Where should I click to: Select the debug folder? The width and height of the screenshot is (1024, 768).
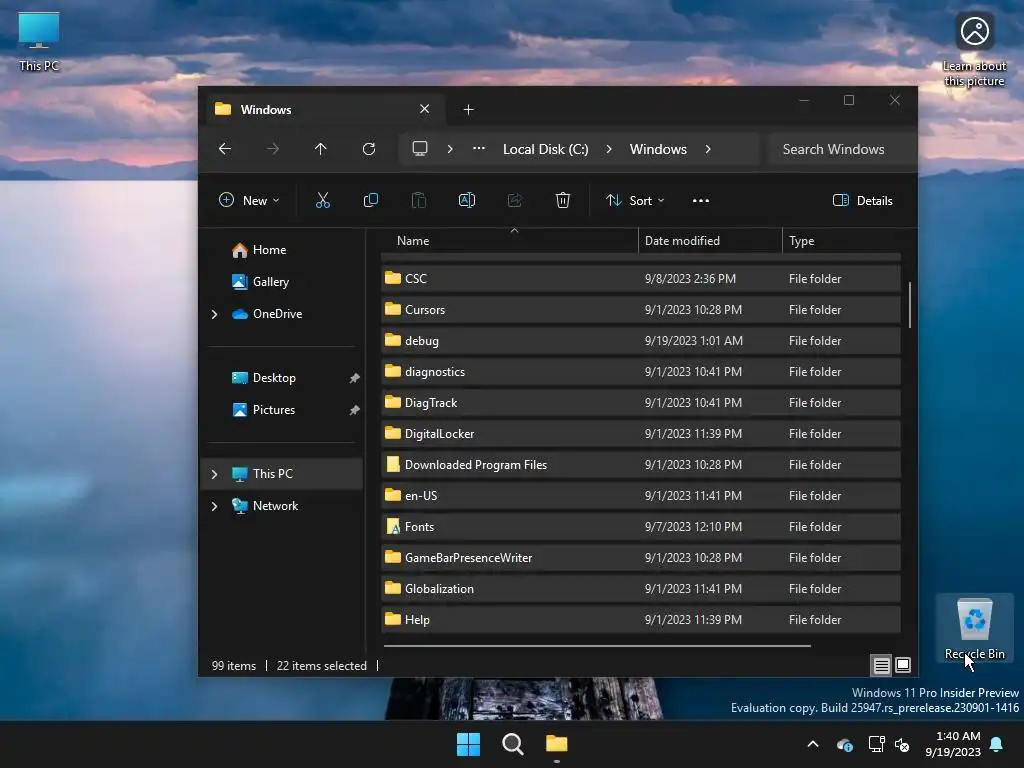coord(641,341)
